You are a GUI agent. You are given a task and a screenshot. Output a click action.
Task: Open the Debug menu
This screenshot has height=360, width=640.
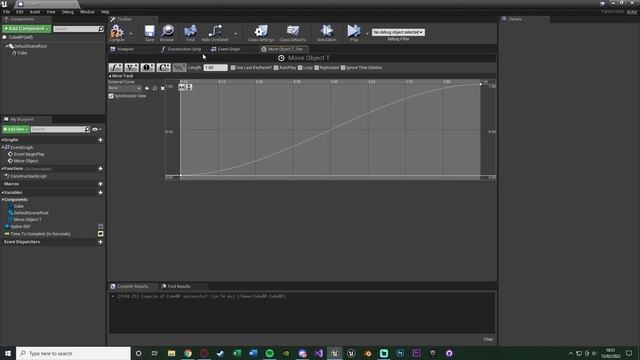pyautogui.click(x=68, y=12)
